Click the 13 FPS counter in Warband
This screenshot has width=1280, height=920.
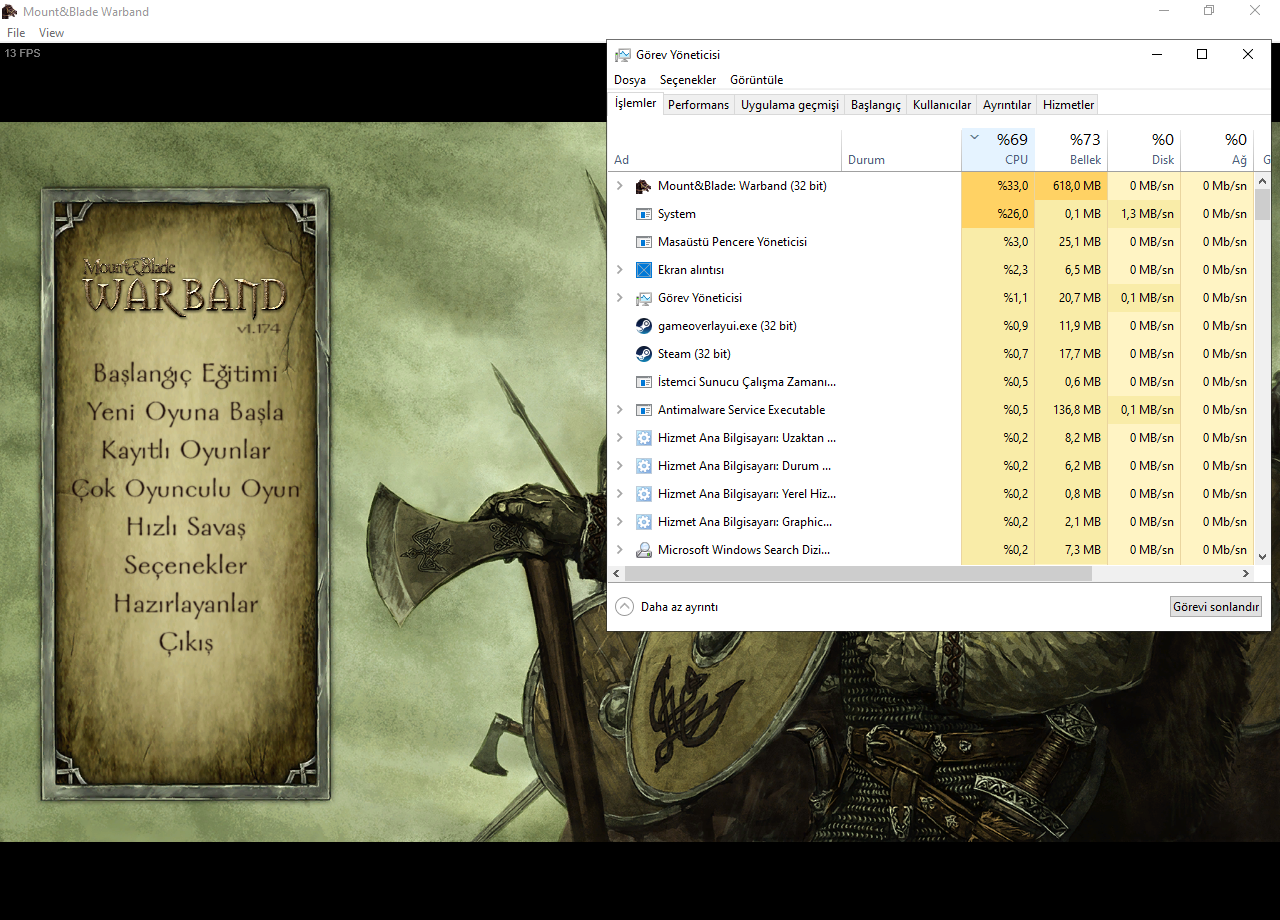[23, 53]
